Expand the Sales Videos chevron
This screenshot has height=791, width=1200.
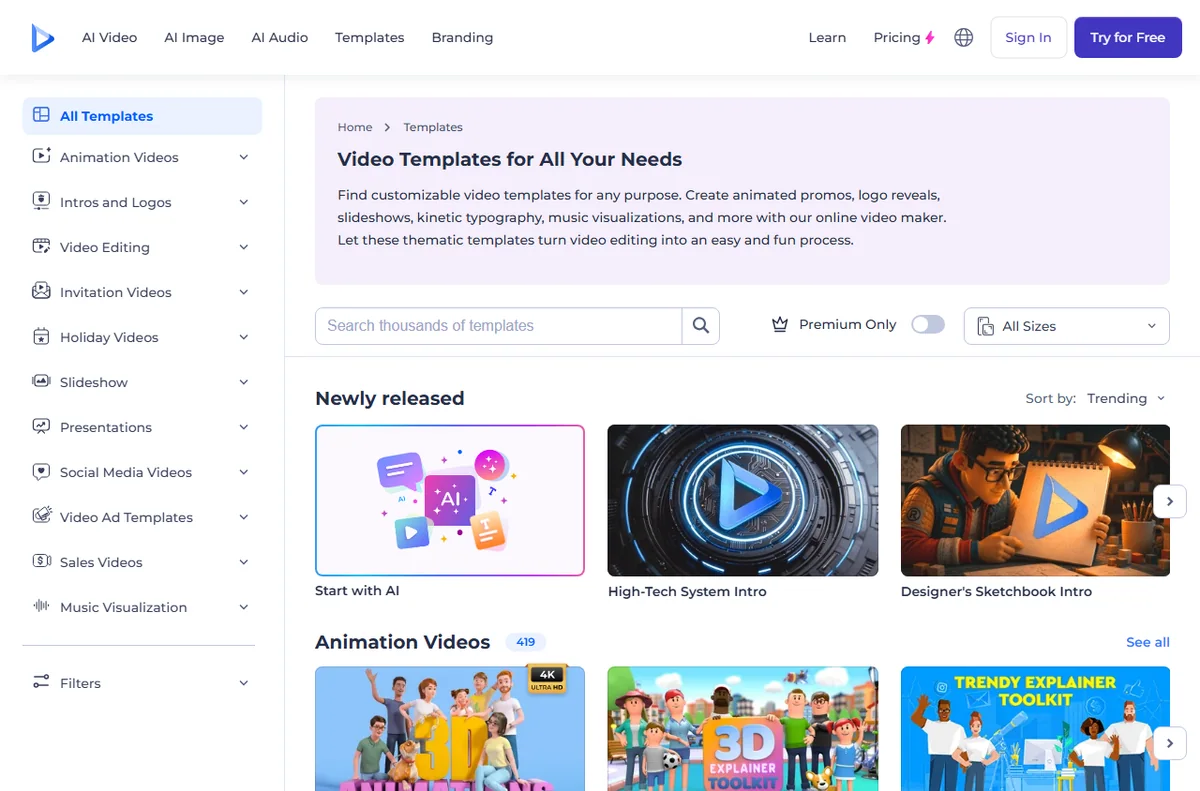[x=244, y=562]
